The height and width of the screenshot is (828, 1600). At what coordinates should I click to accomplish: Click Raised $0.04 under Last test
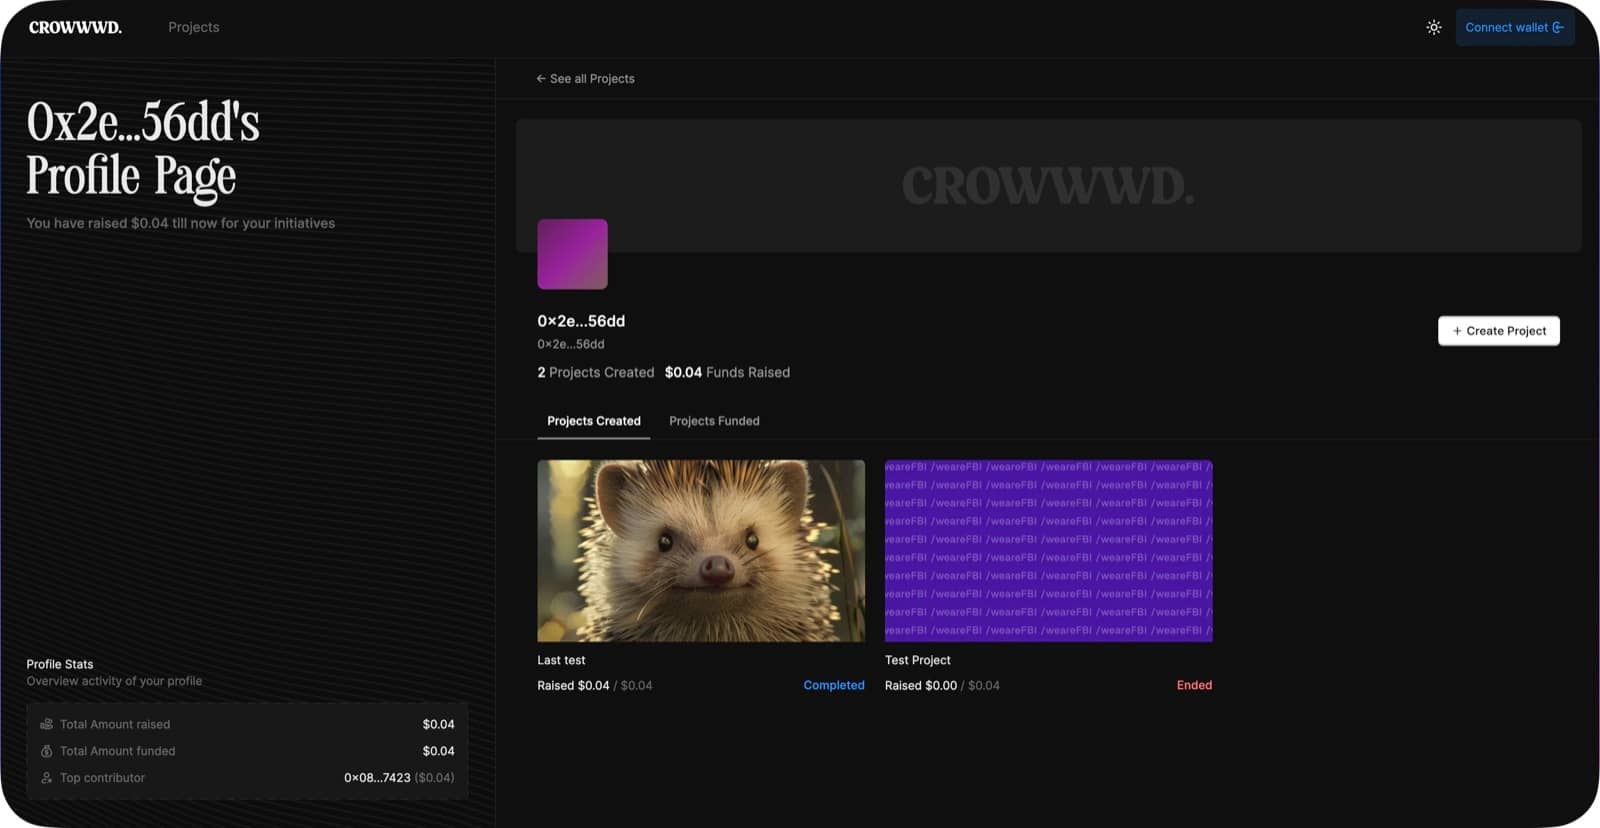(573, 685)
